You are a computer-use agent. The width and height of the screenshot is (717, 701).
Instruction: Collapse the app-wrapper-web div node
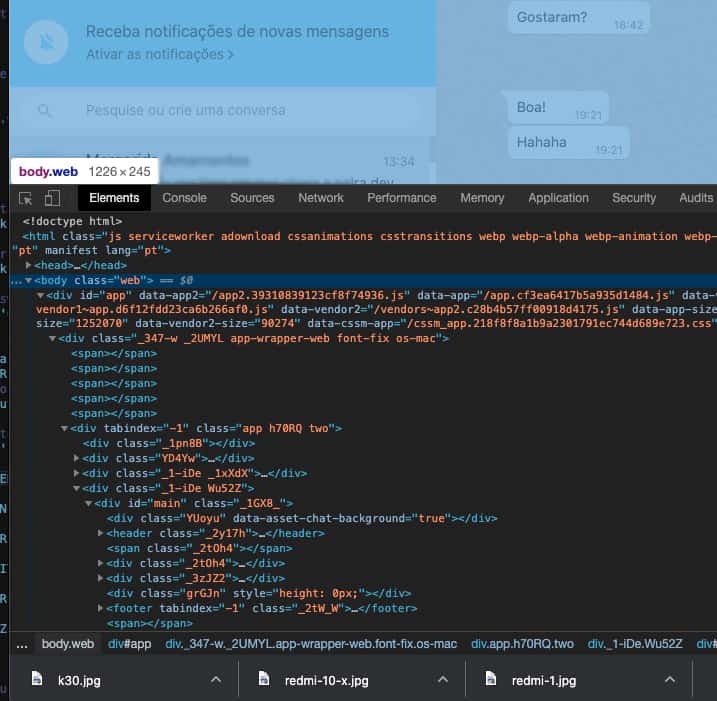point(53,338)
